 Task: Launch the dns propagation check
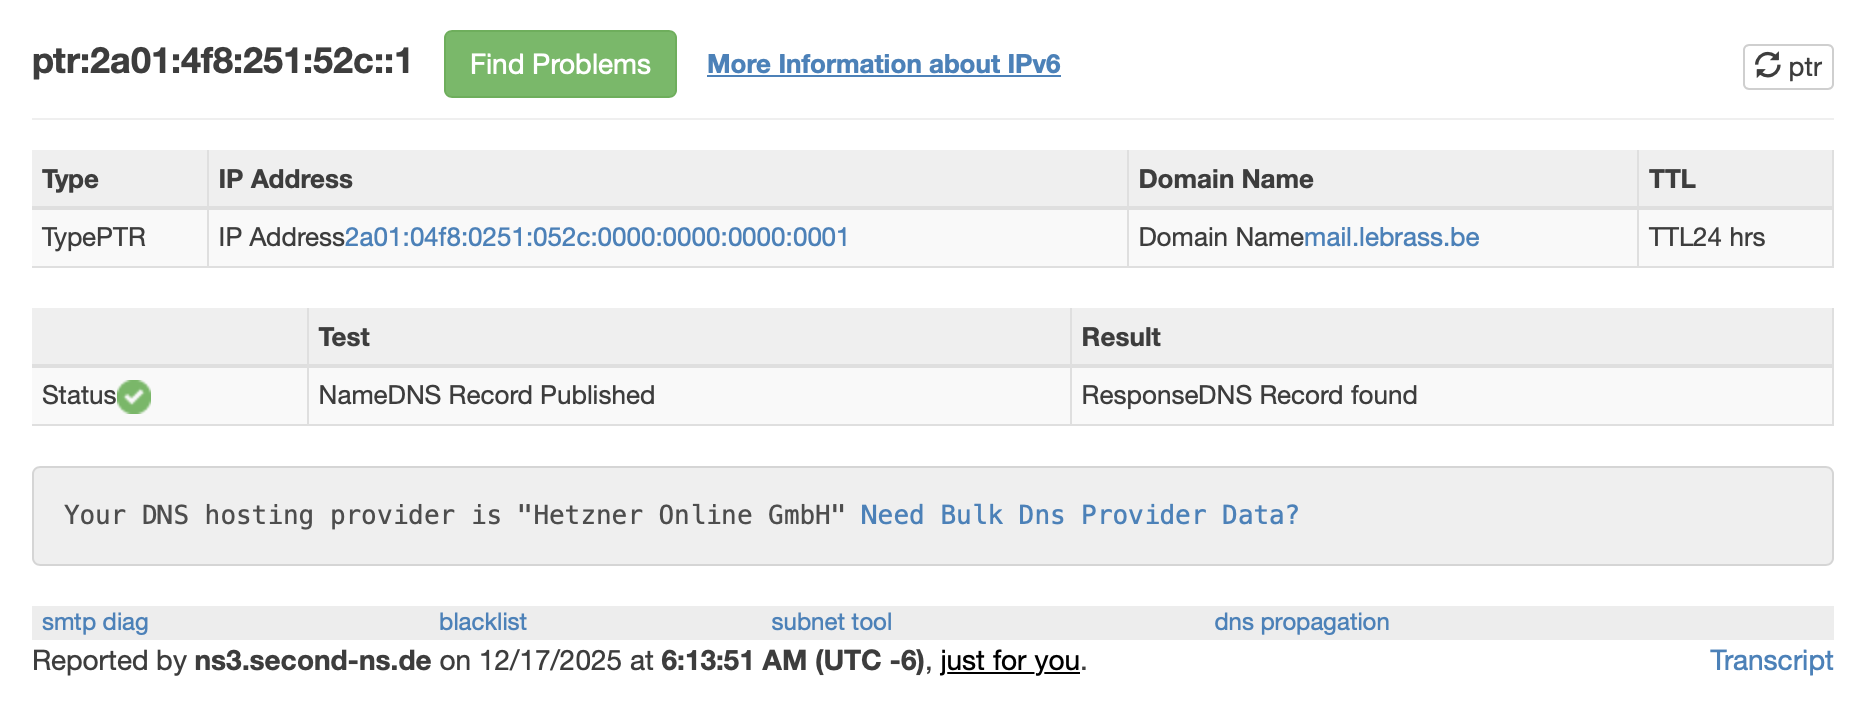click(x=1301, y=622)
